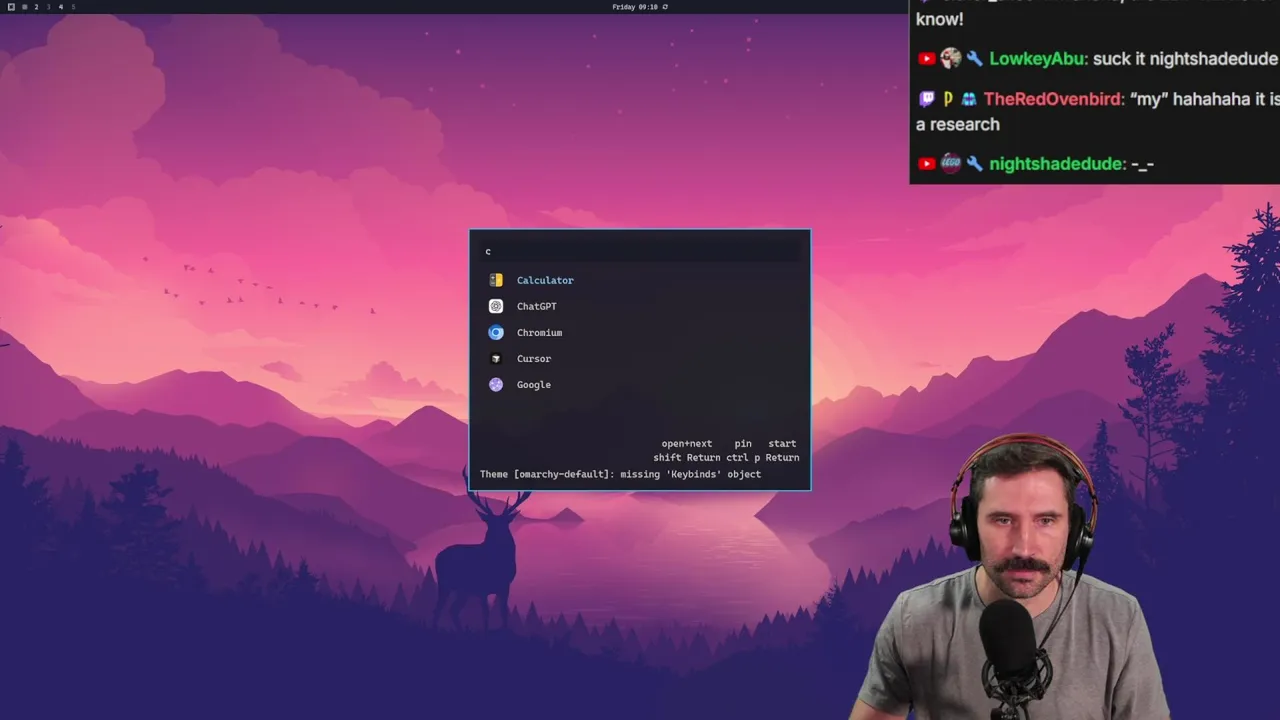Click the TheRedOvenbird username in chat
The height and width of the screenshot is (720, 1280).
point(1054,99)
